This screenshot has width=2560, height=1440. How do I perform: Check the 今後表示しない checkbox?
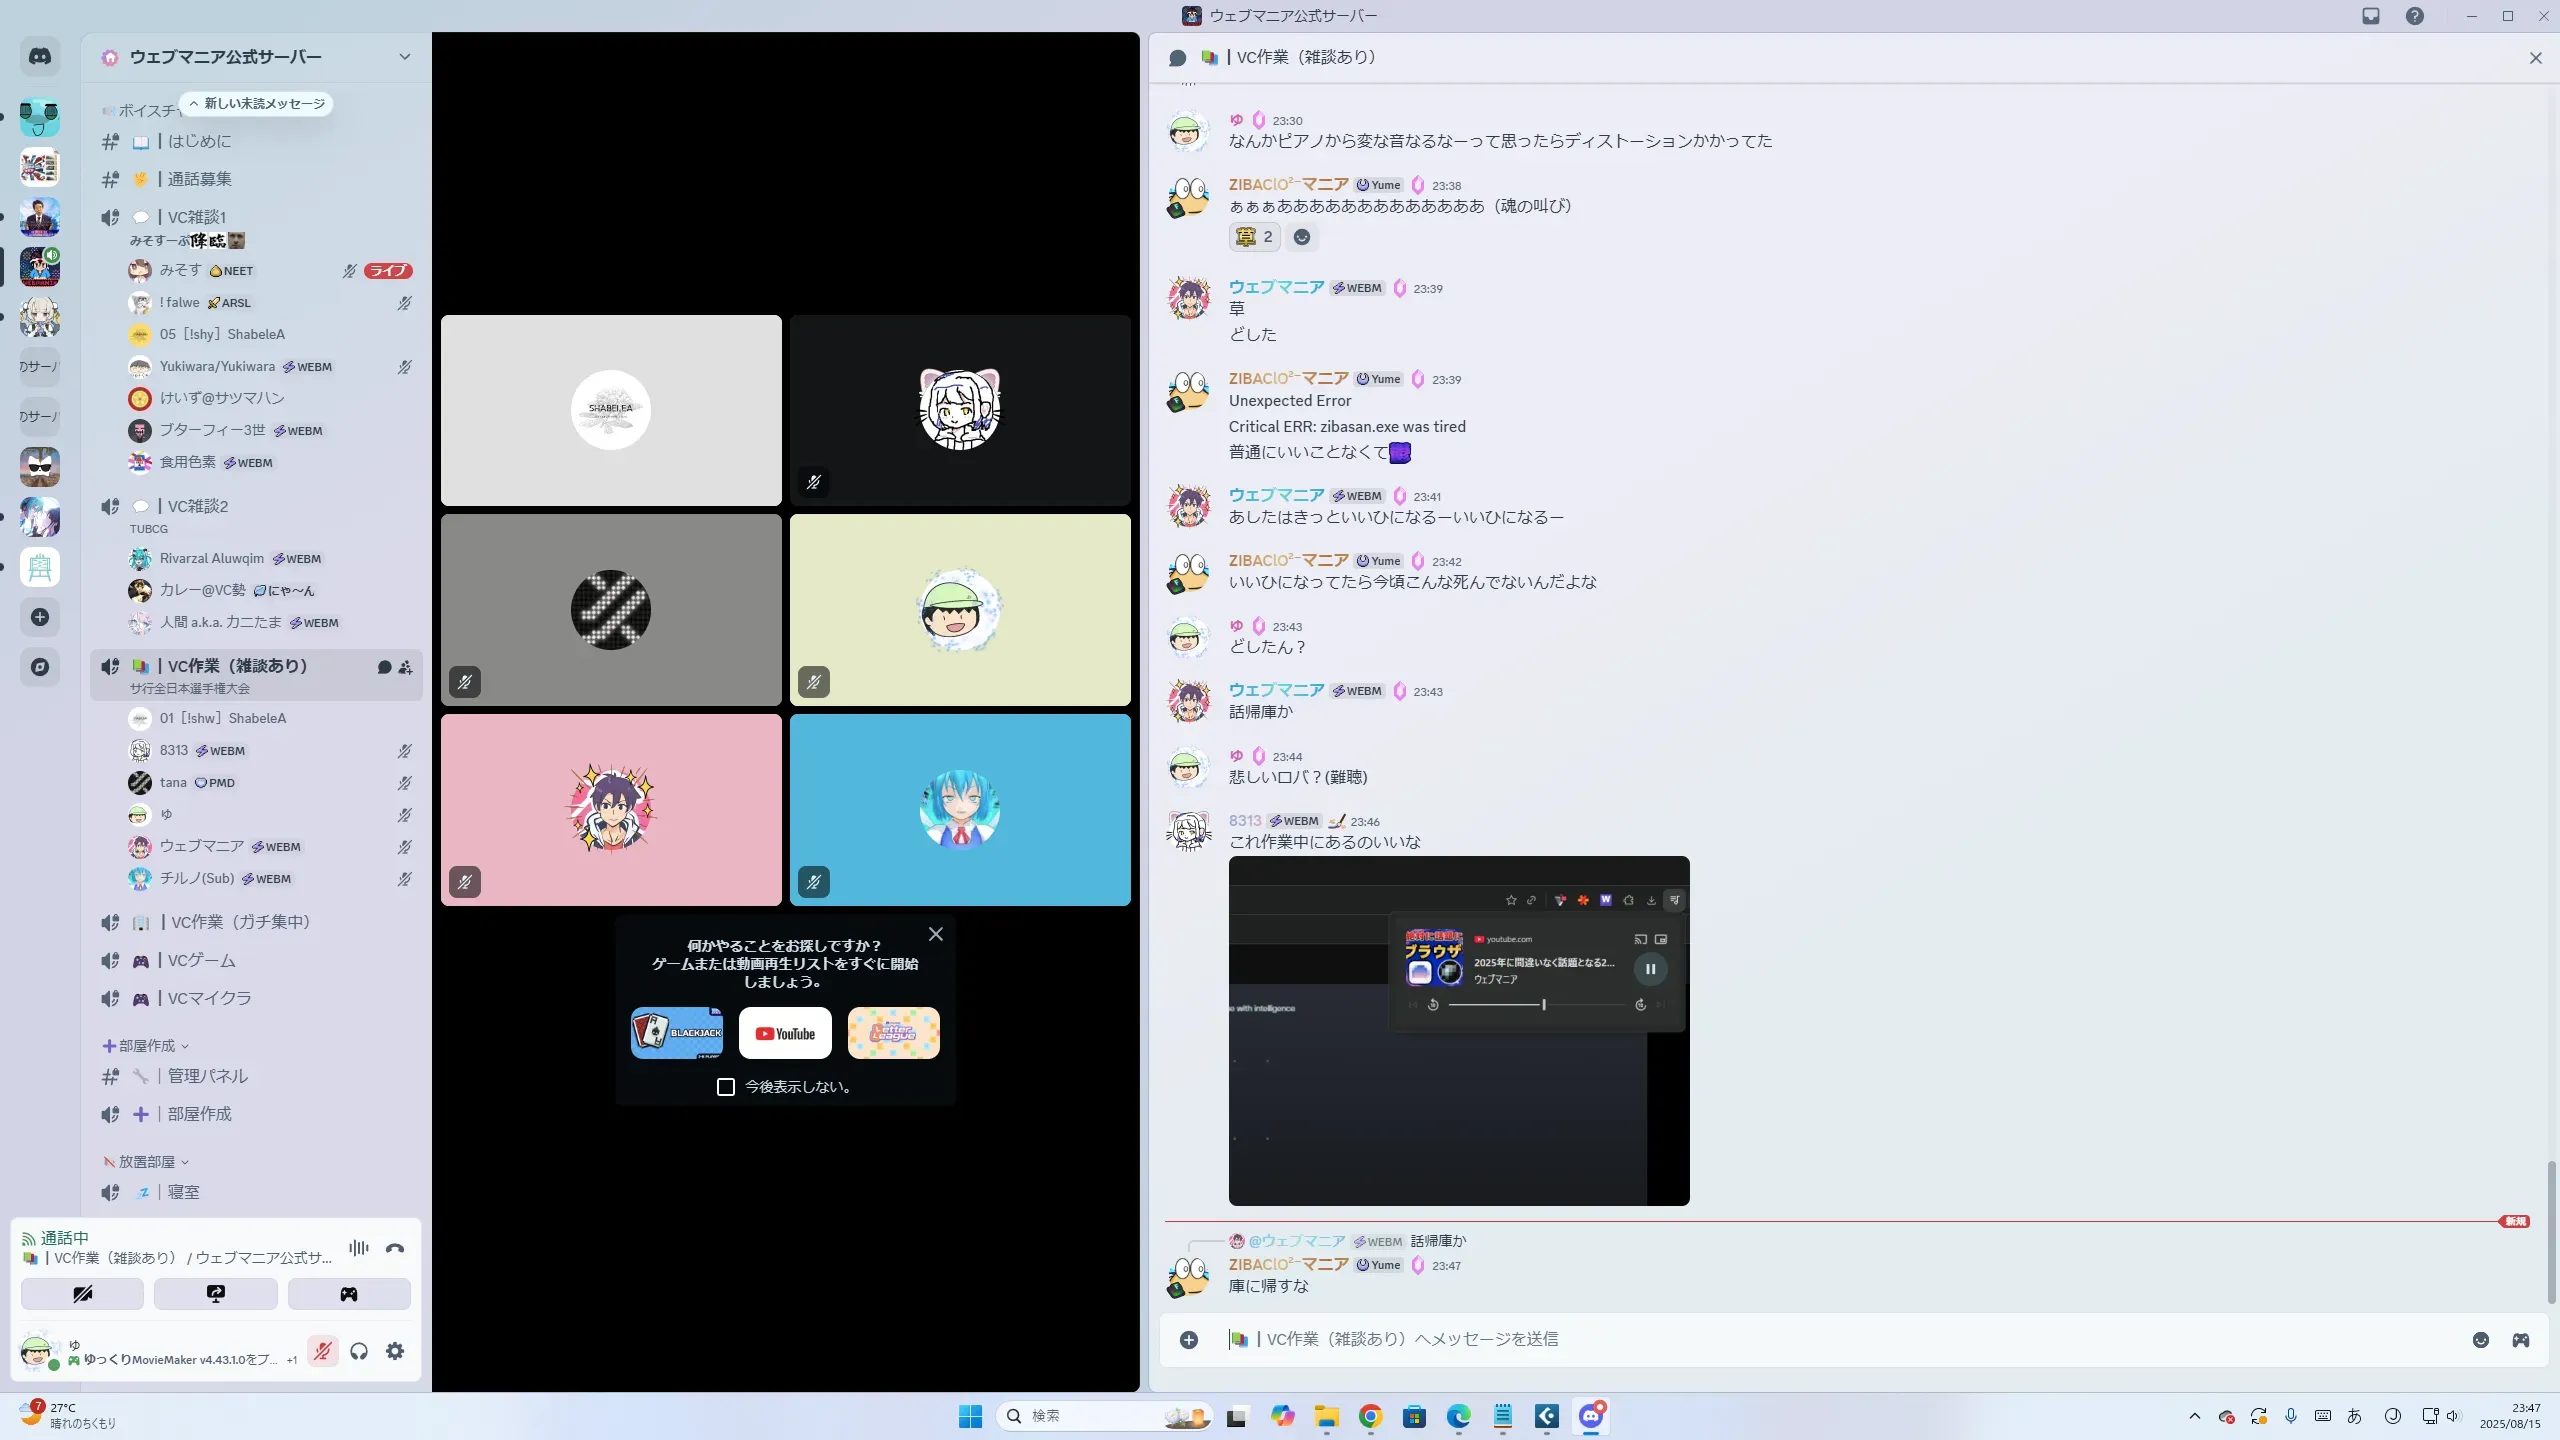[x=726, y=1087]
